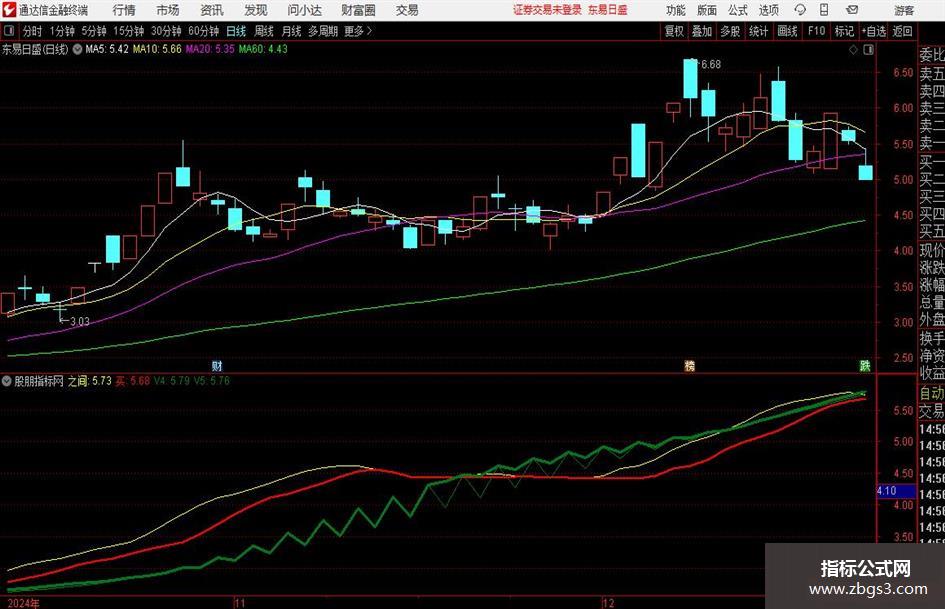
Task: Click the MA20: 5.35 indicator label
Action: pos(210,49)
